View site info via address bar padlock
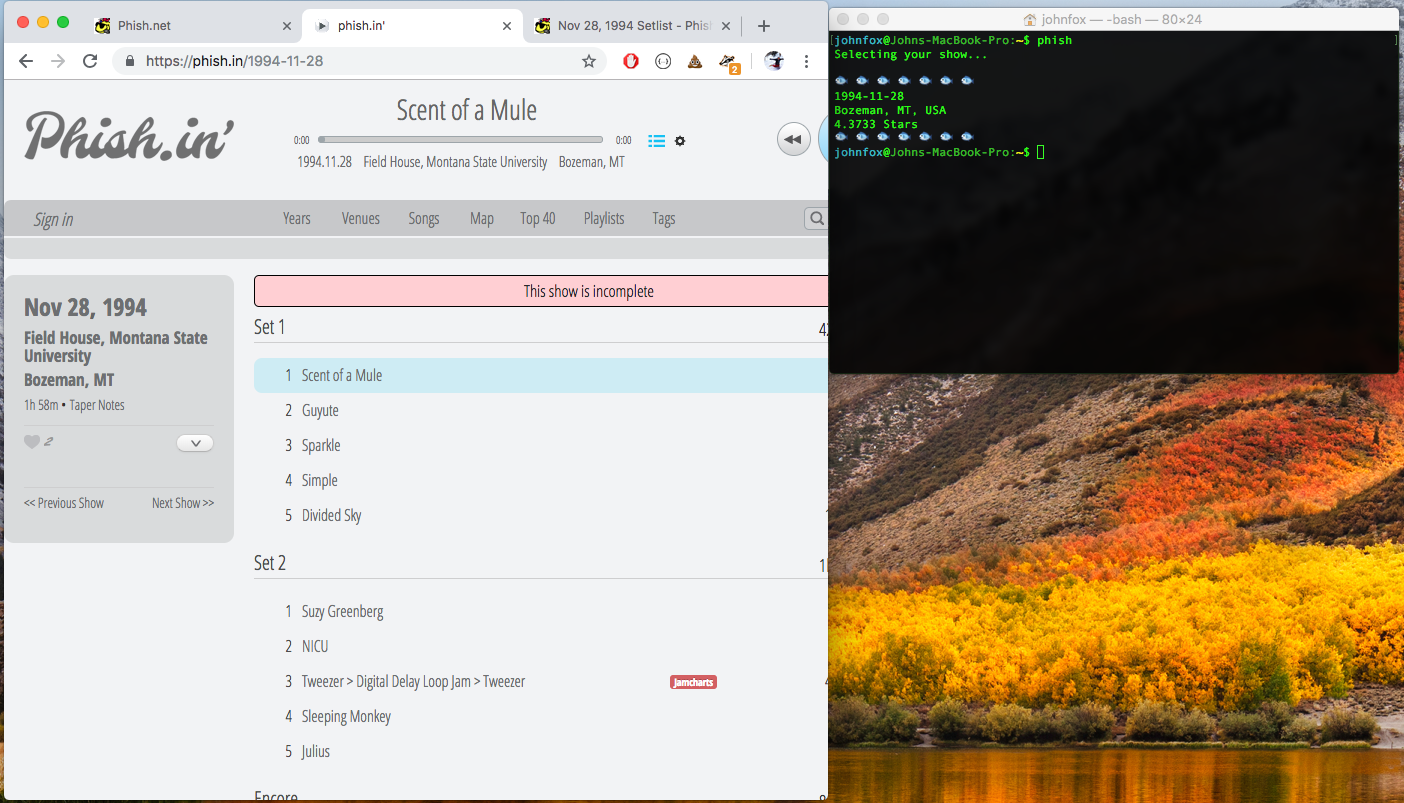The height and width of the screenshot is (803, 1404). point(130,61)
